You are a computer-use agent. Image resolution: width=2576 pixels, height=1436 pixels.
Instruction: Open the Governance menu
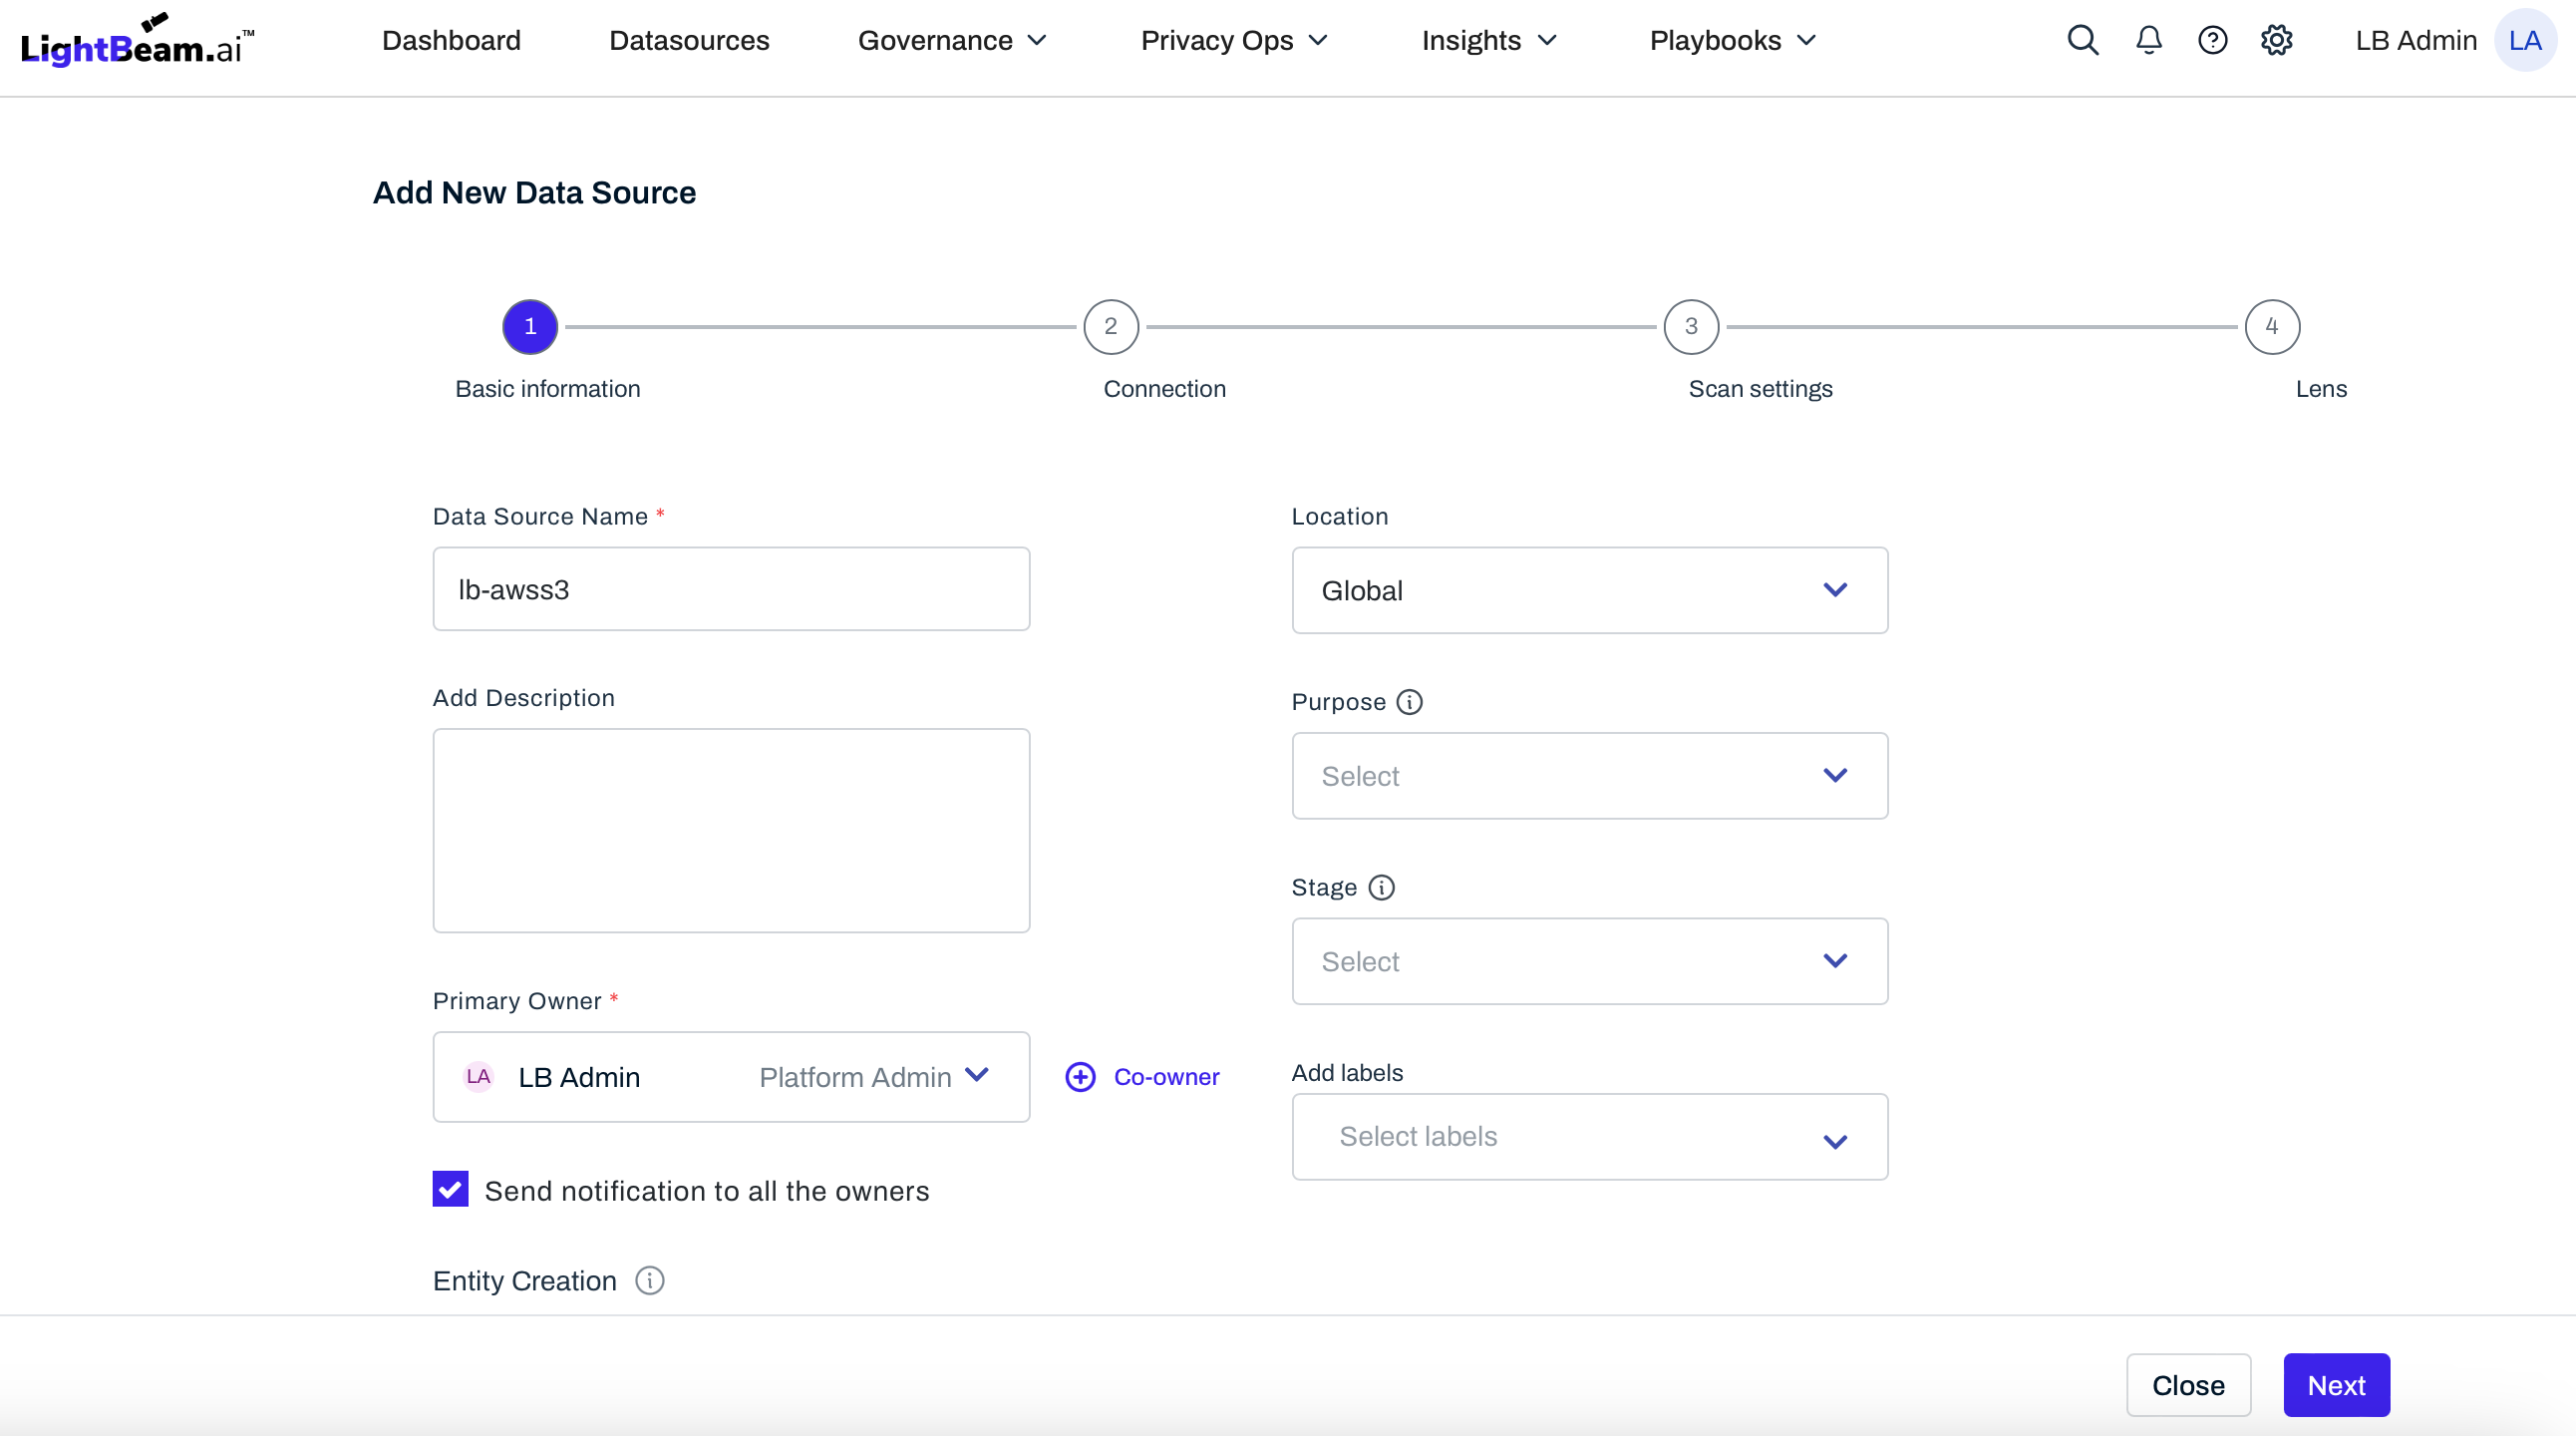point(951,40)
